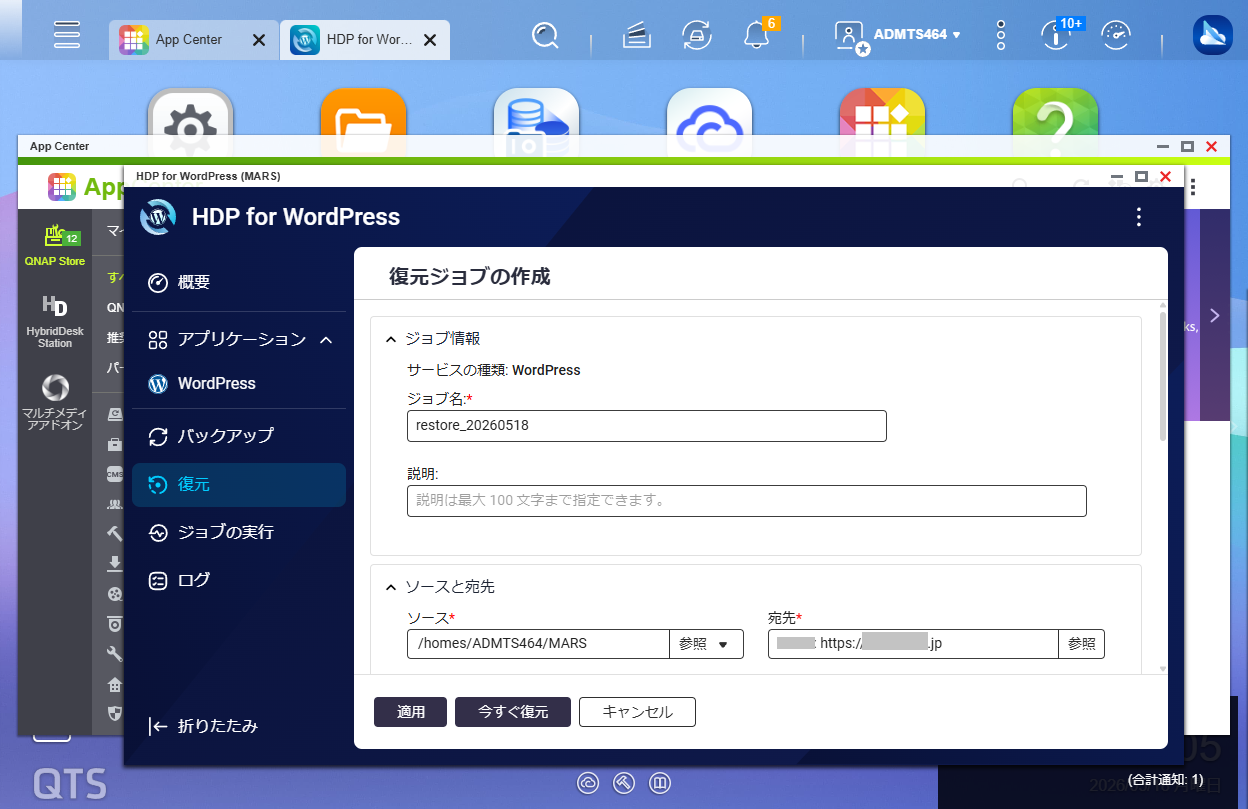Switch to the HDP for WordPress taskbar tab

(354, 40)
